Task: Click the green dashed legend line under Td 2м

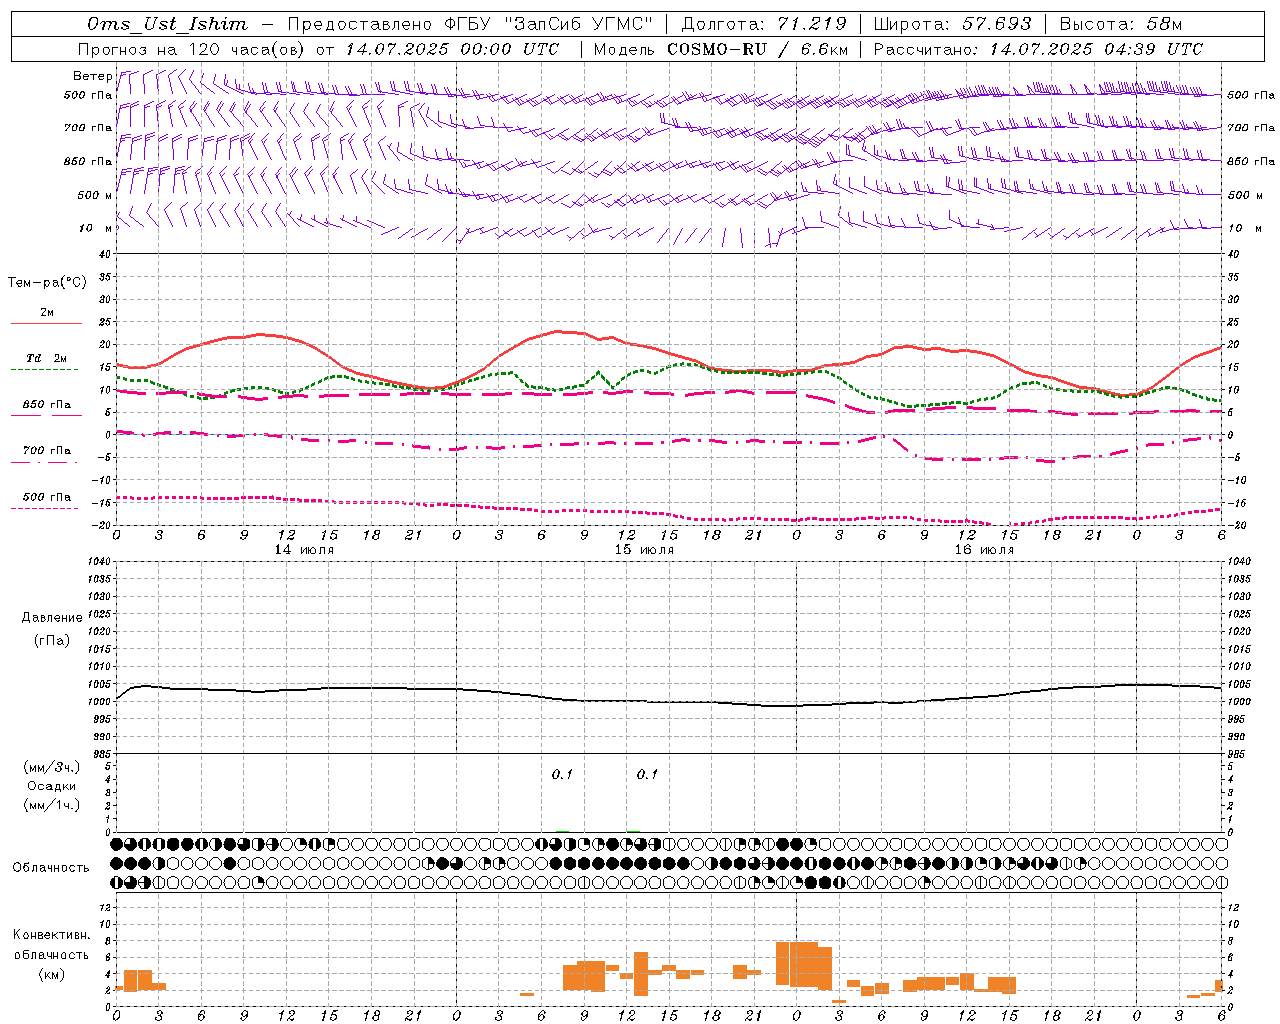Action: [44, 370]
